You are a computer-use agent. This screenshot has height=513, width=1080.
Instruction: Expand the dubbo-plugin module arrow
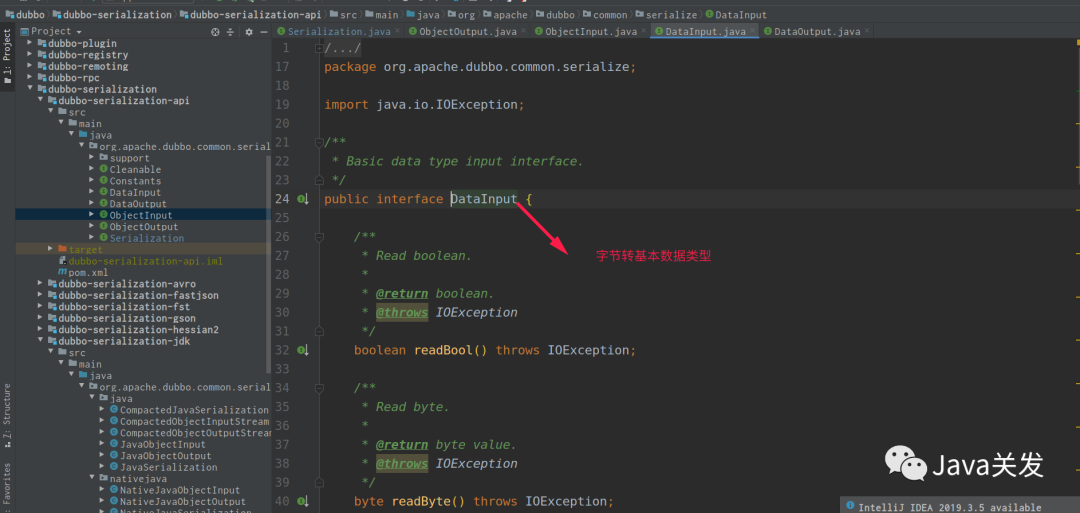click(30, 43)
